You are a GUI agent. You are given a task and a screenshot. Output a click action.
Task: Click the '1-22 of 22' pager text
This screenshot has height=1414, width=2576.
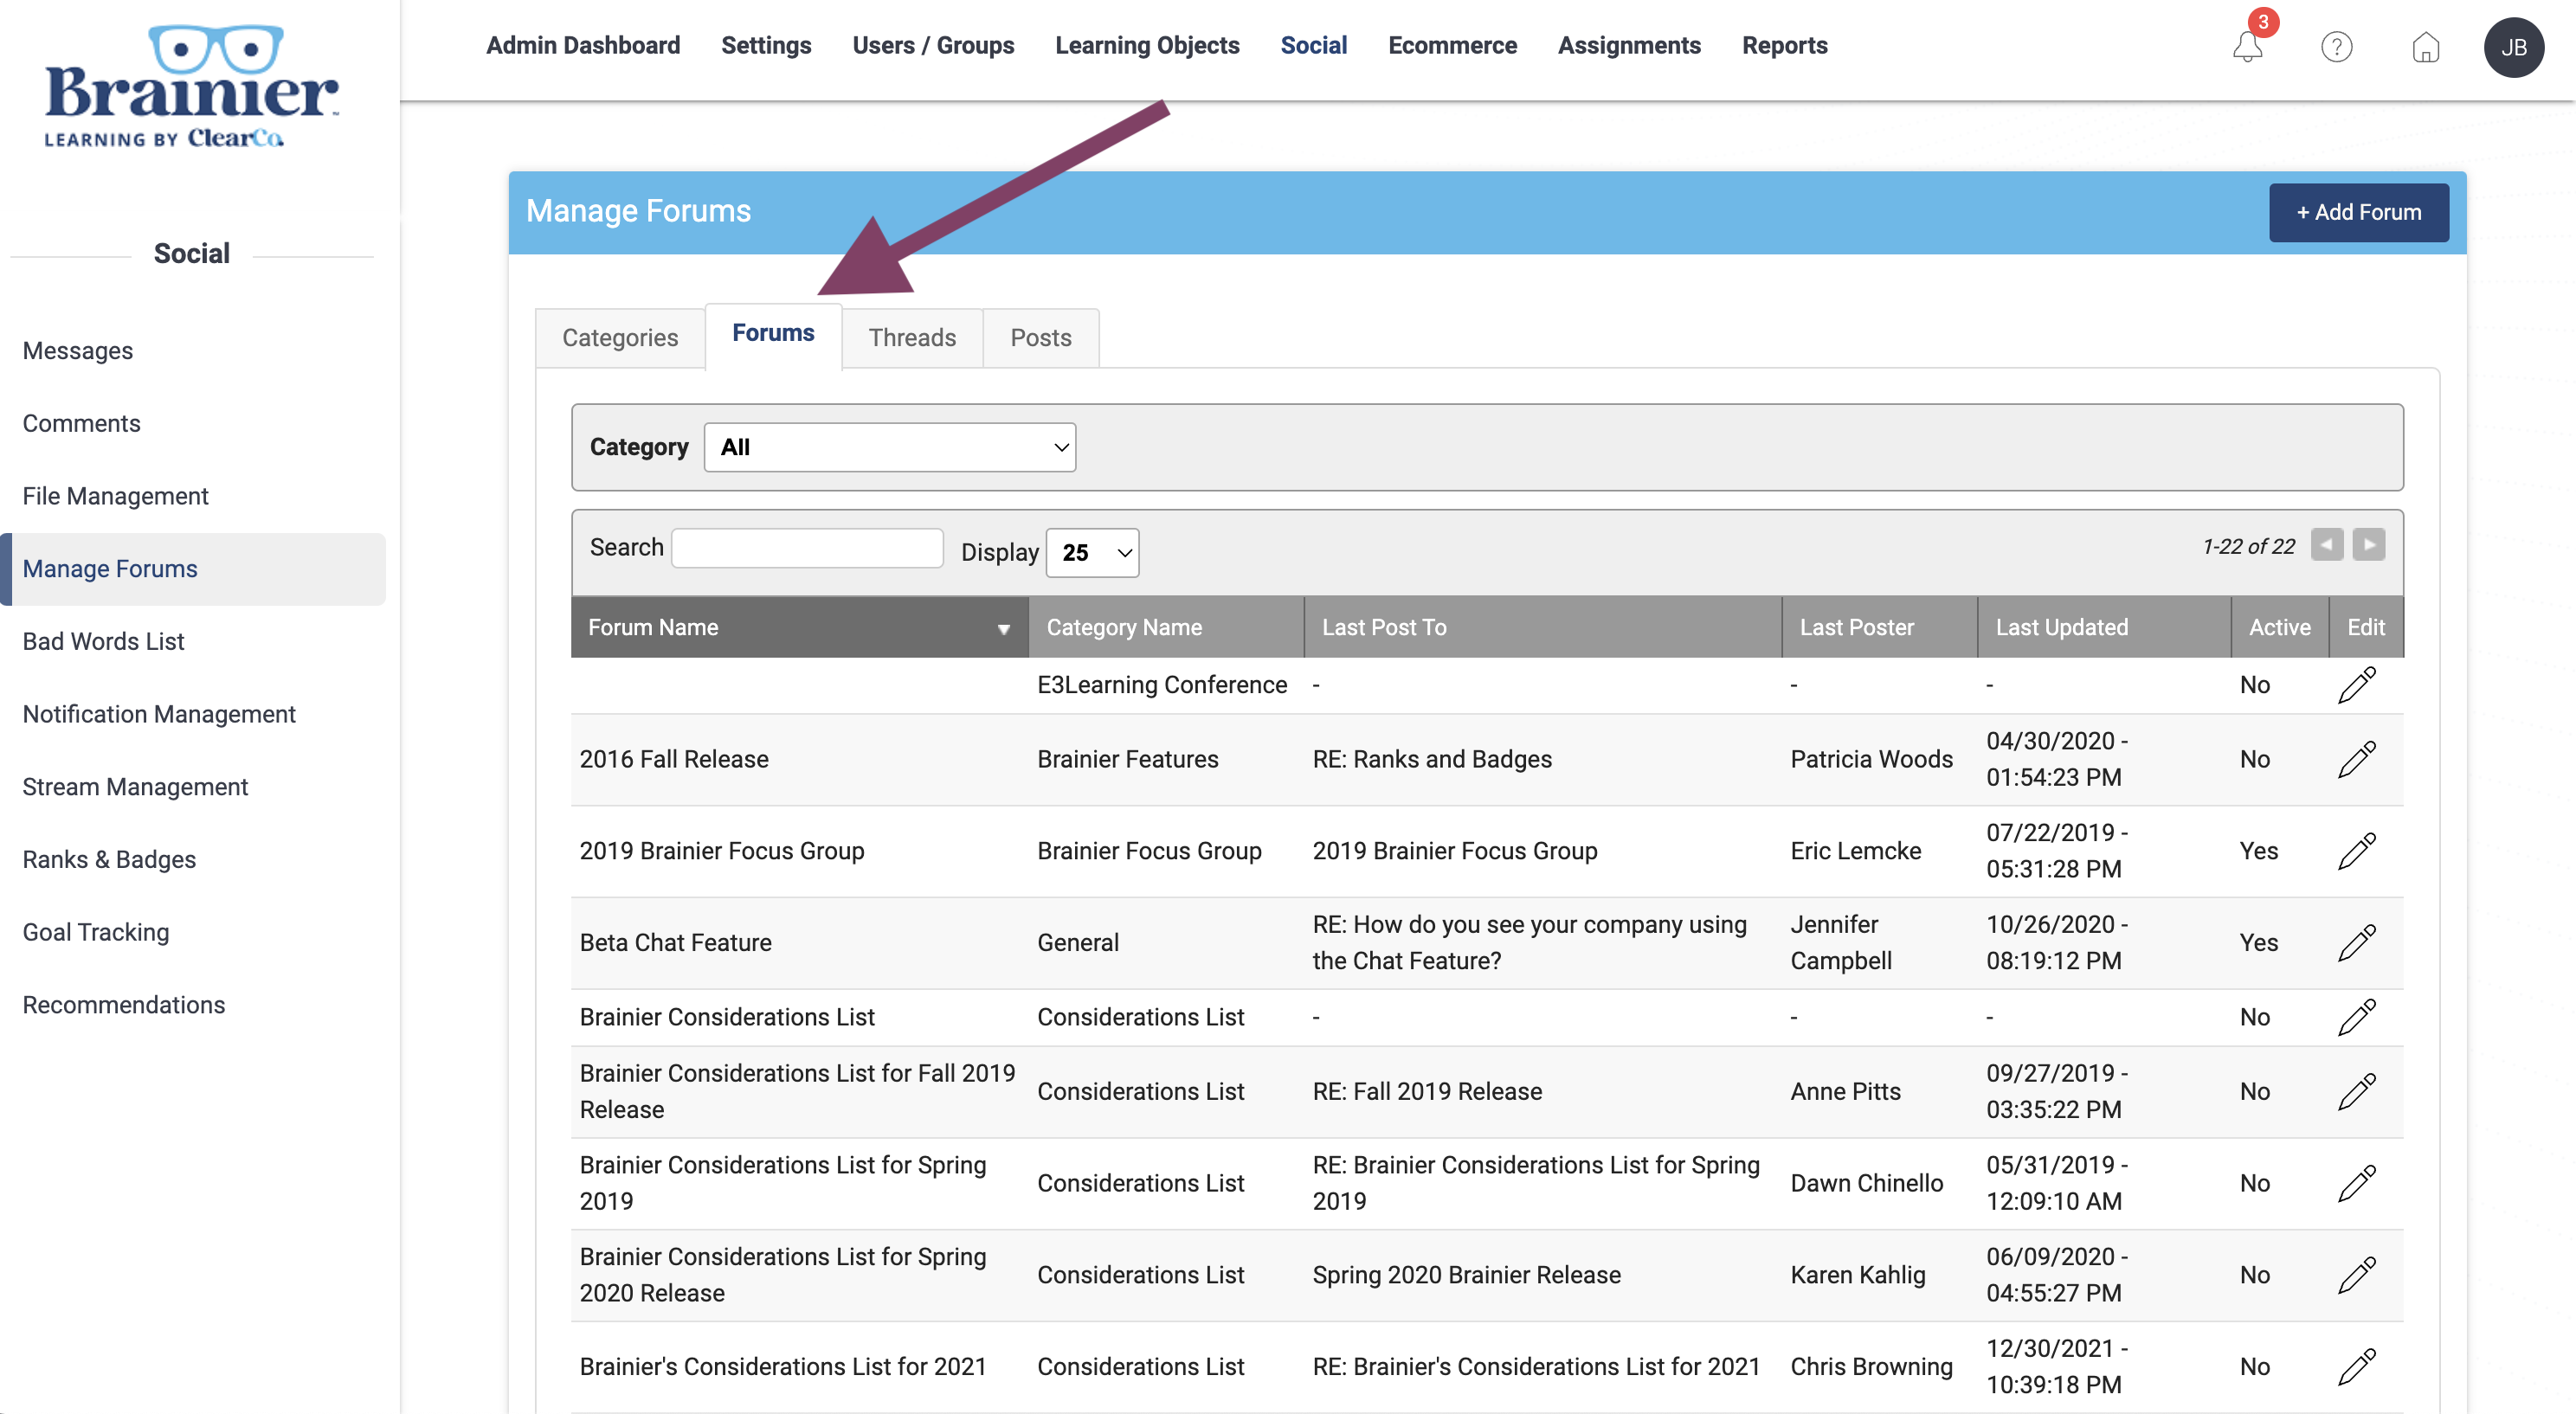[2248, 546]
